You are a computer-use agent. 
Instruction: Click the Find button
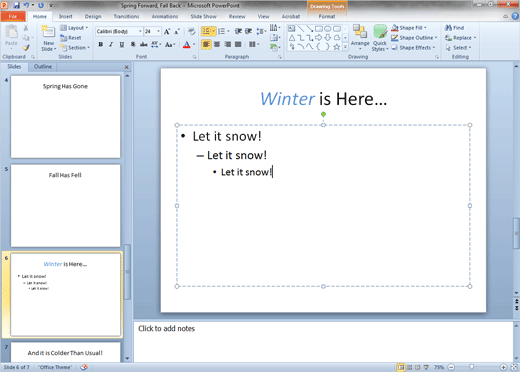[x=454, y=28]
